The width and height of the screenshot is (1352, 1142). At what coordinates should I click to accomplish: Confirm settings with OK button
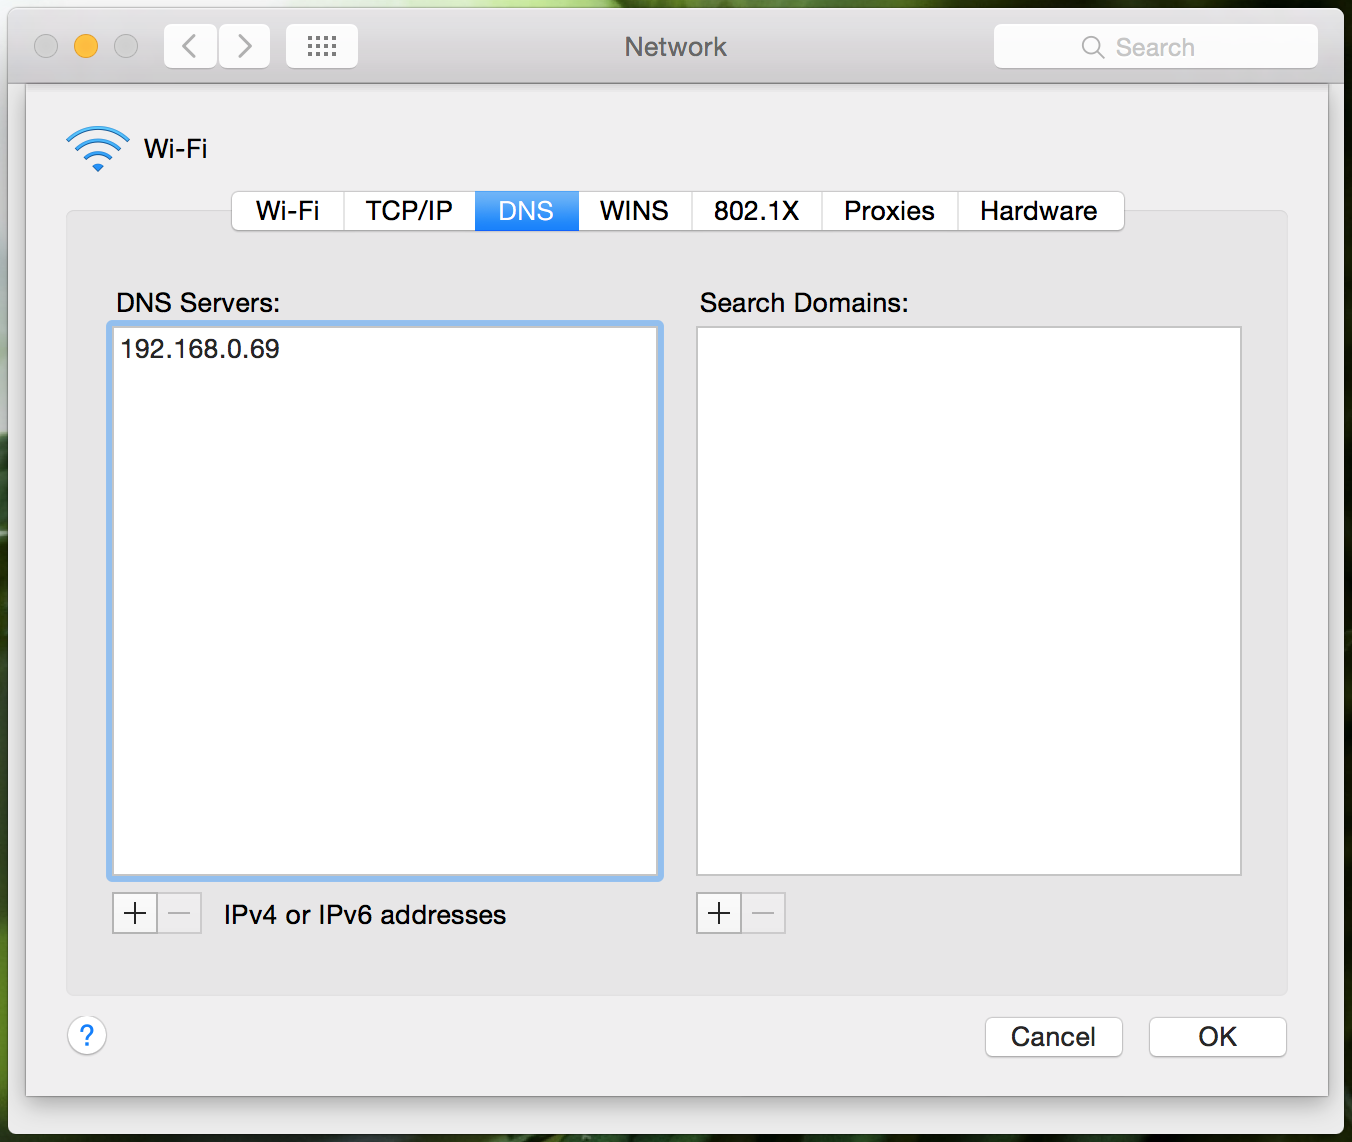1218,1037
